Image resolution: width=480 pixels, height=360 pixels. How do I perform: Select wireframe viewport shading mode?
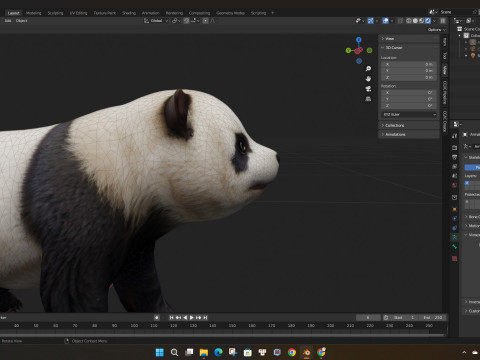(409, 21)
